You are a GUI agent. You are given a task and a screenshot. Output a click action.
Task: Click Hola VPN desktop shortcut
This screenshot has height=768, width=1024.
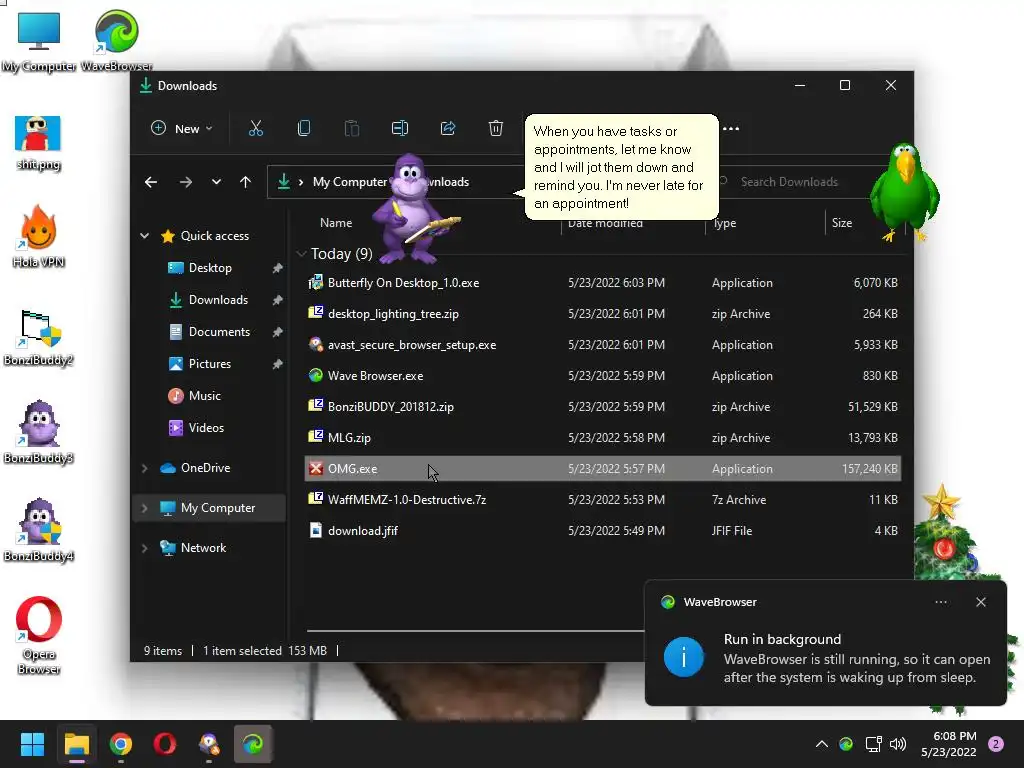click(39, 236)
